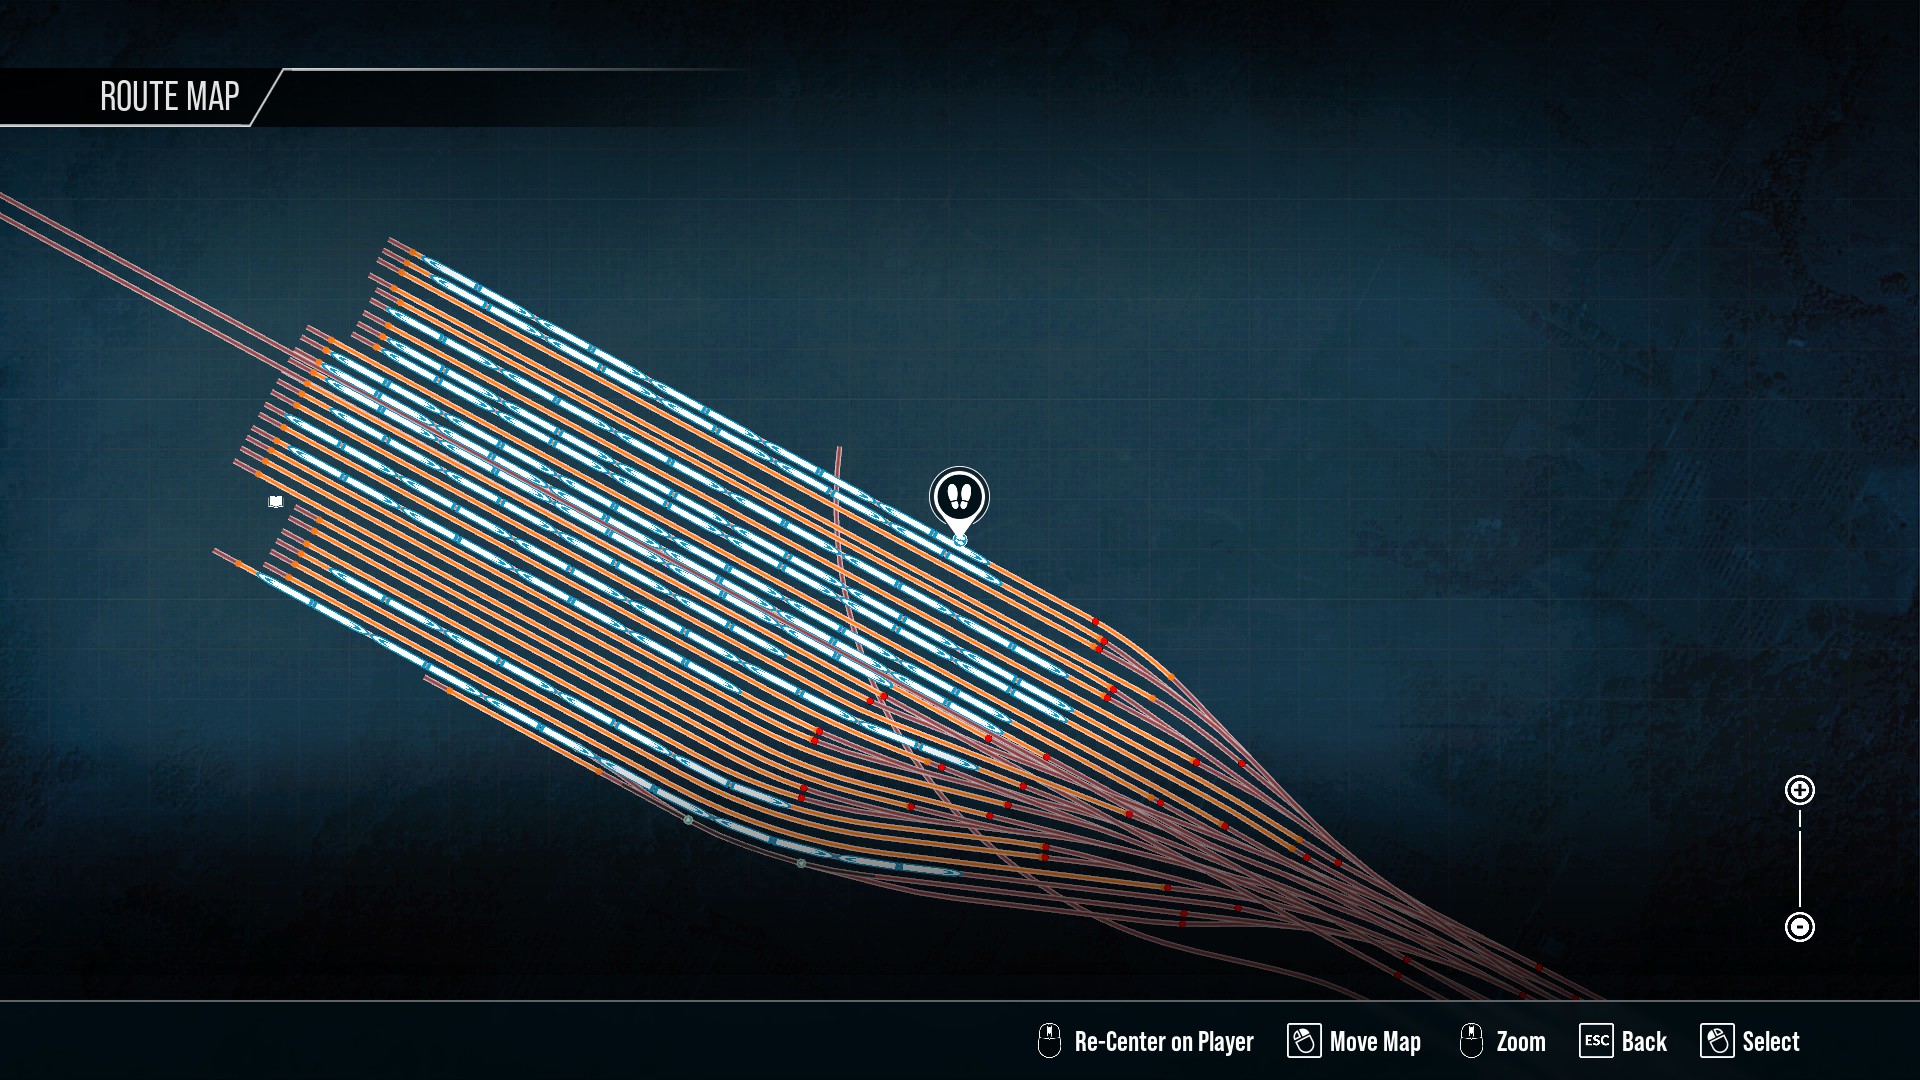Click the vertical zoom level slider track

[1799, 859]
